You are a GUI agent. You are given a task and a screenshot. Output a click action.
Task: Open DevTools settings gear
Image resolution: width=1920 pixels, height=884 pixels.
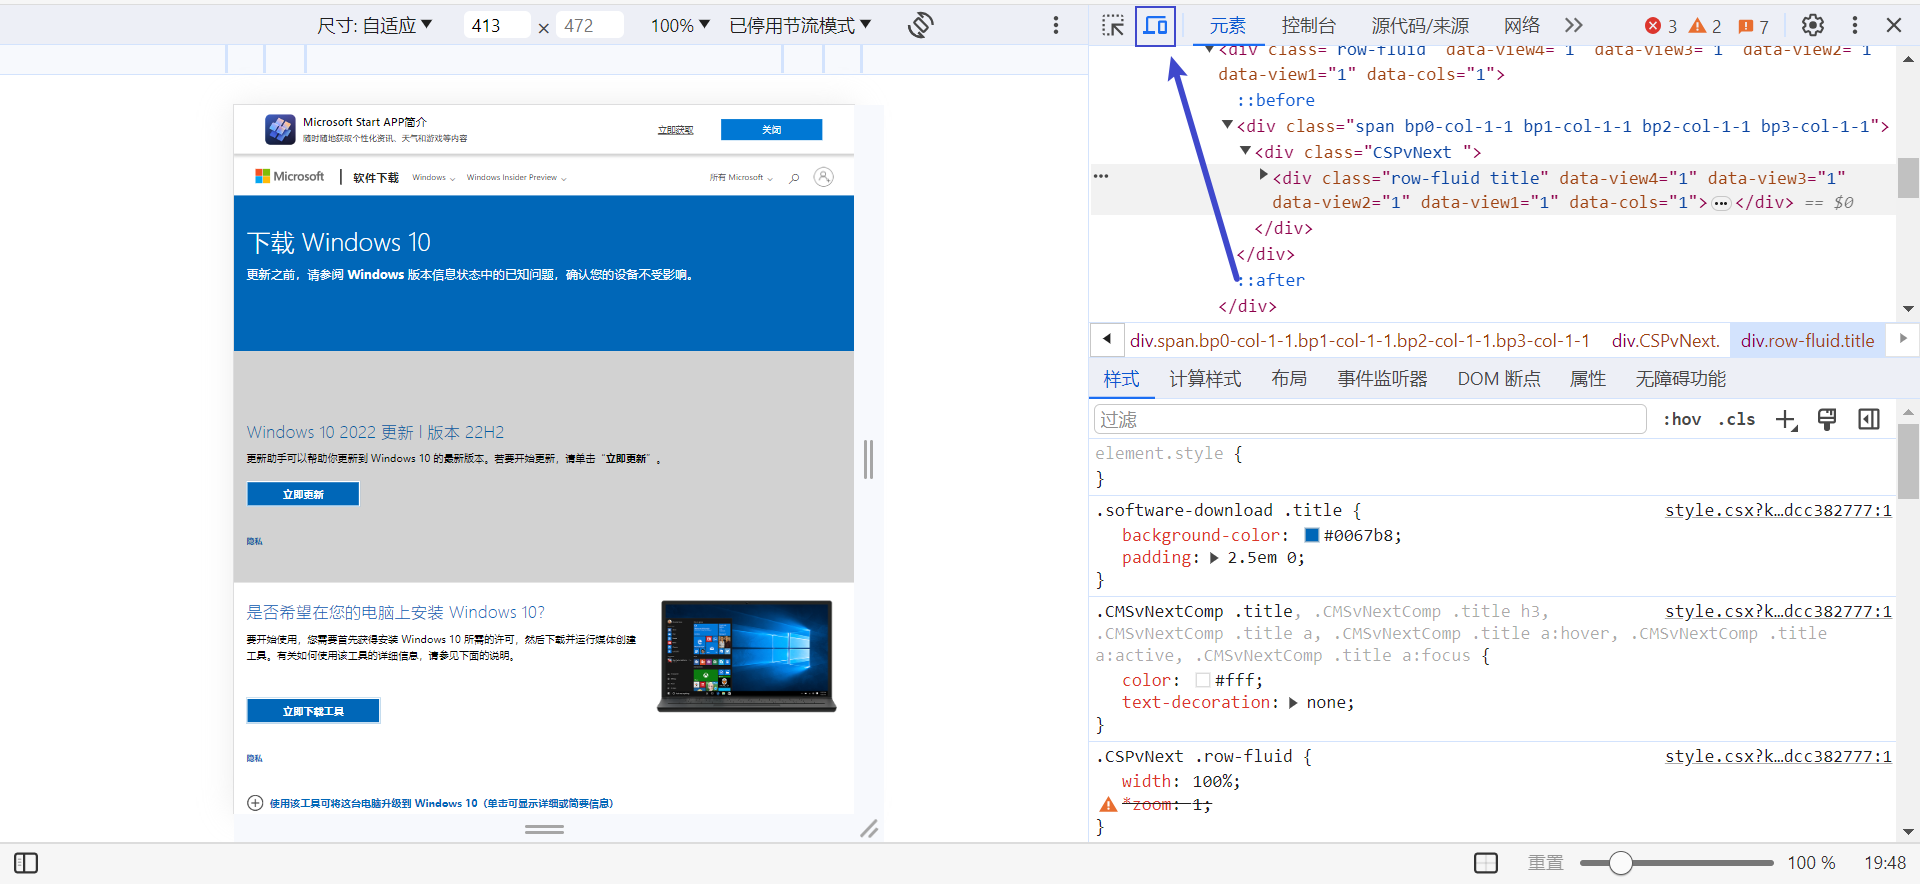click(1813, 26)
